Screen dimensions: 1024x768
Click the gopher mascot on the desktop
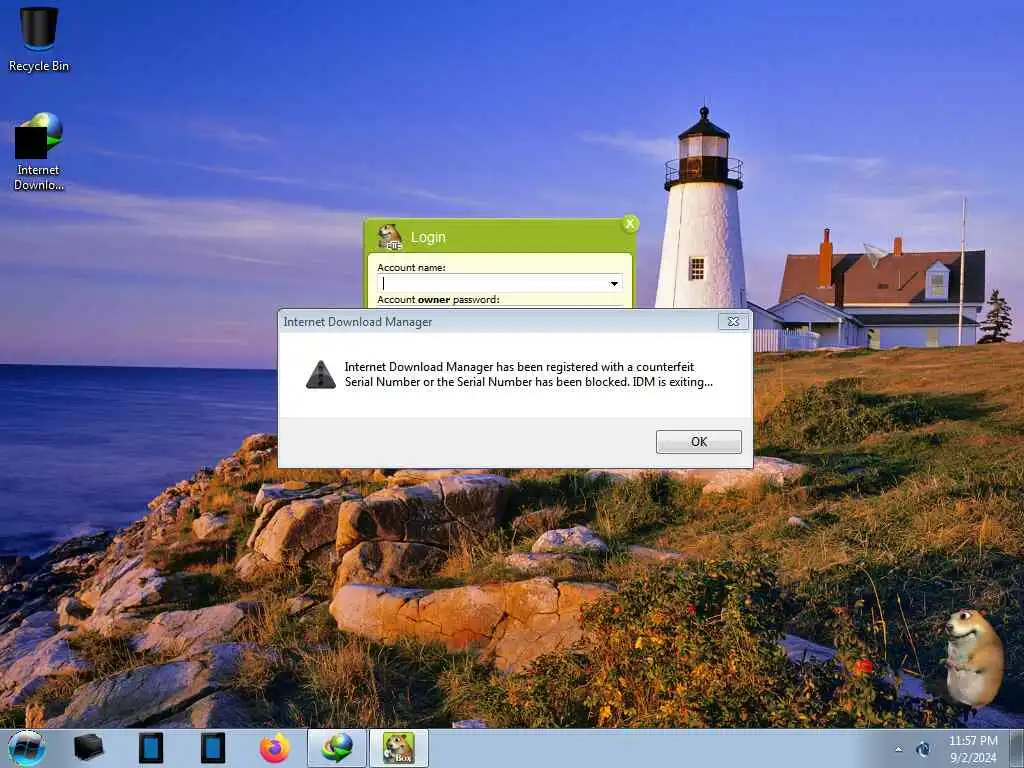pos(974,658)
